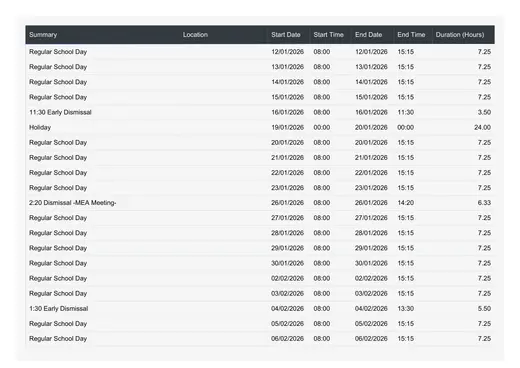Click the End Time column header
The image size is (520, 368).
coord(411,35)
